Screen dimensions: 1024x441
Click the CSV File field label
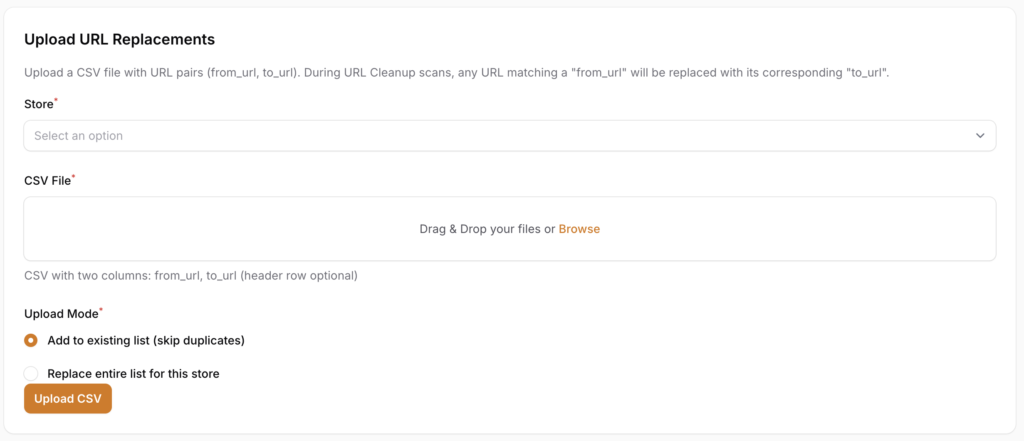(x=47, y=181)
